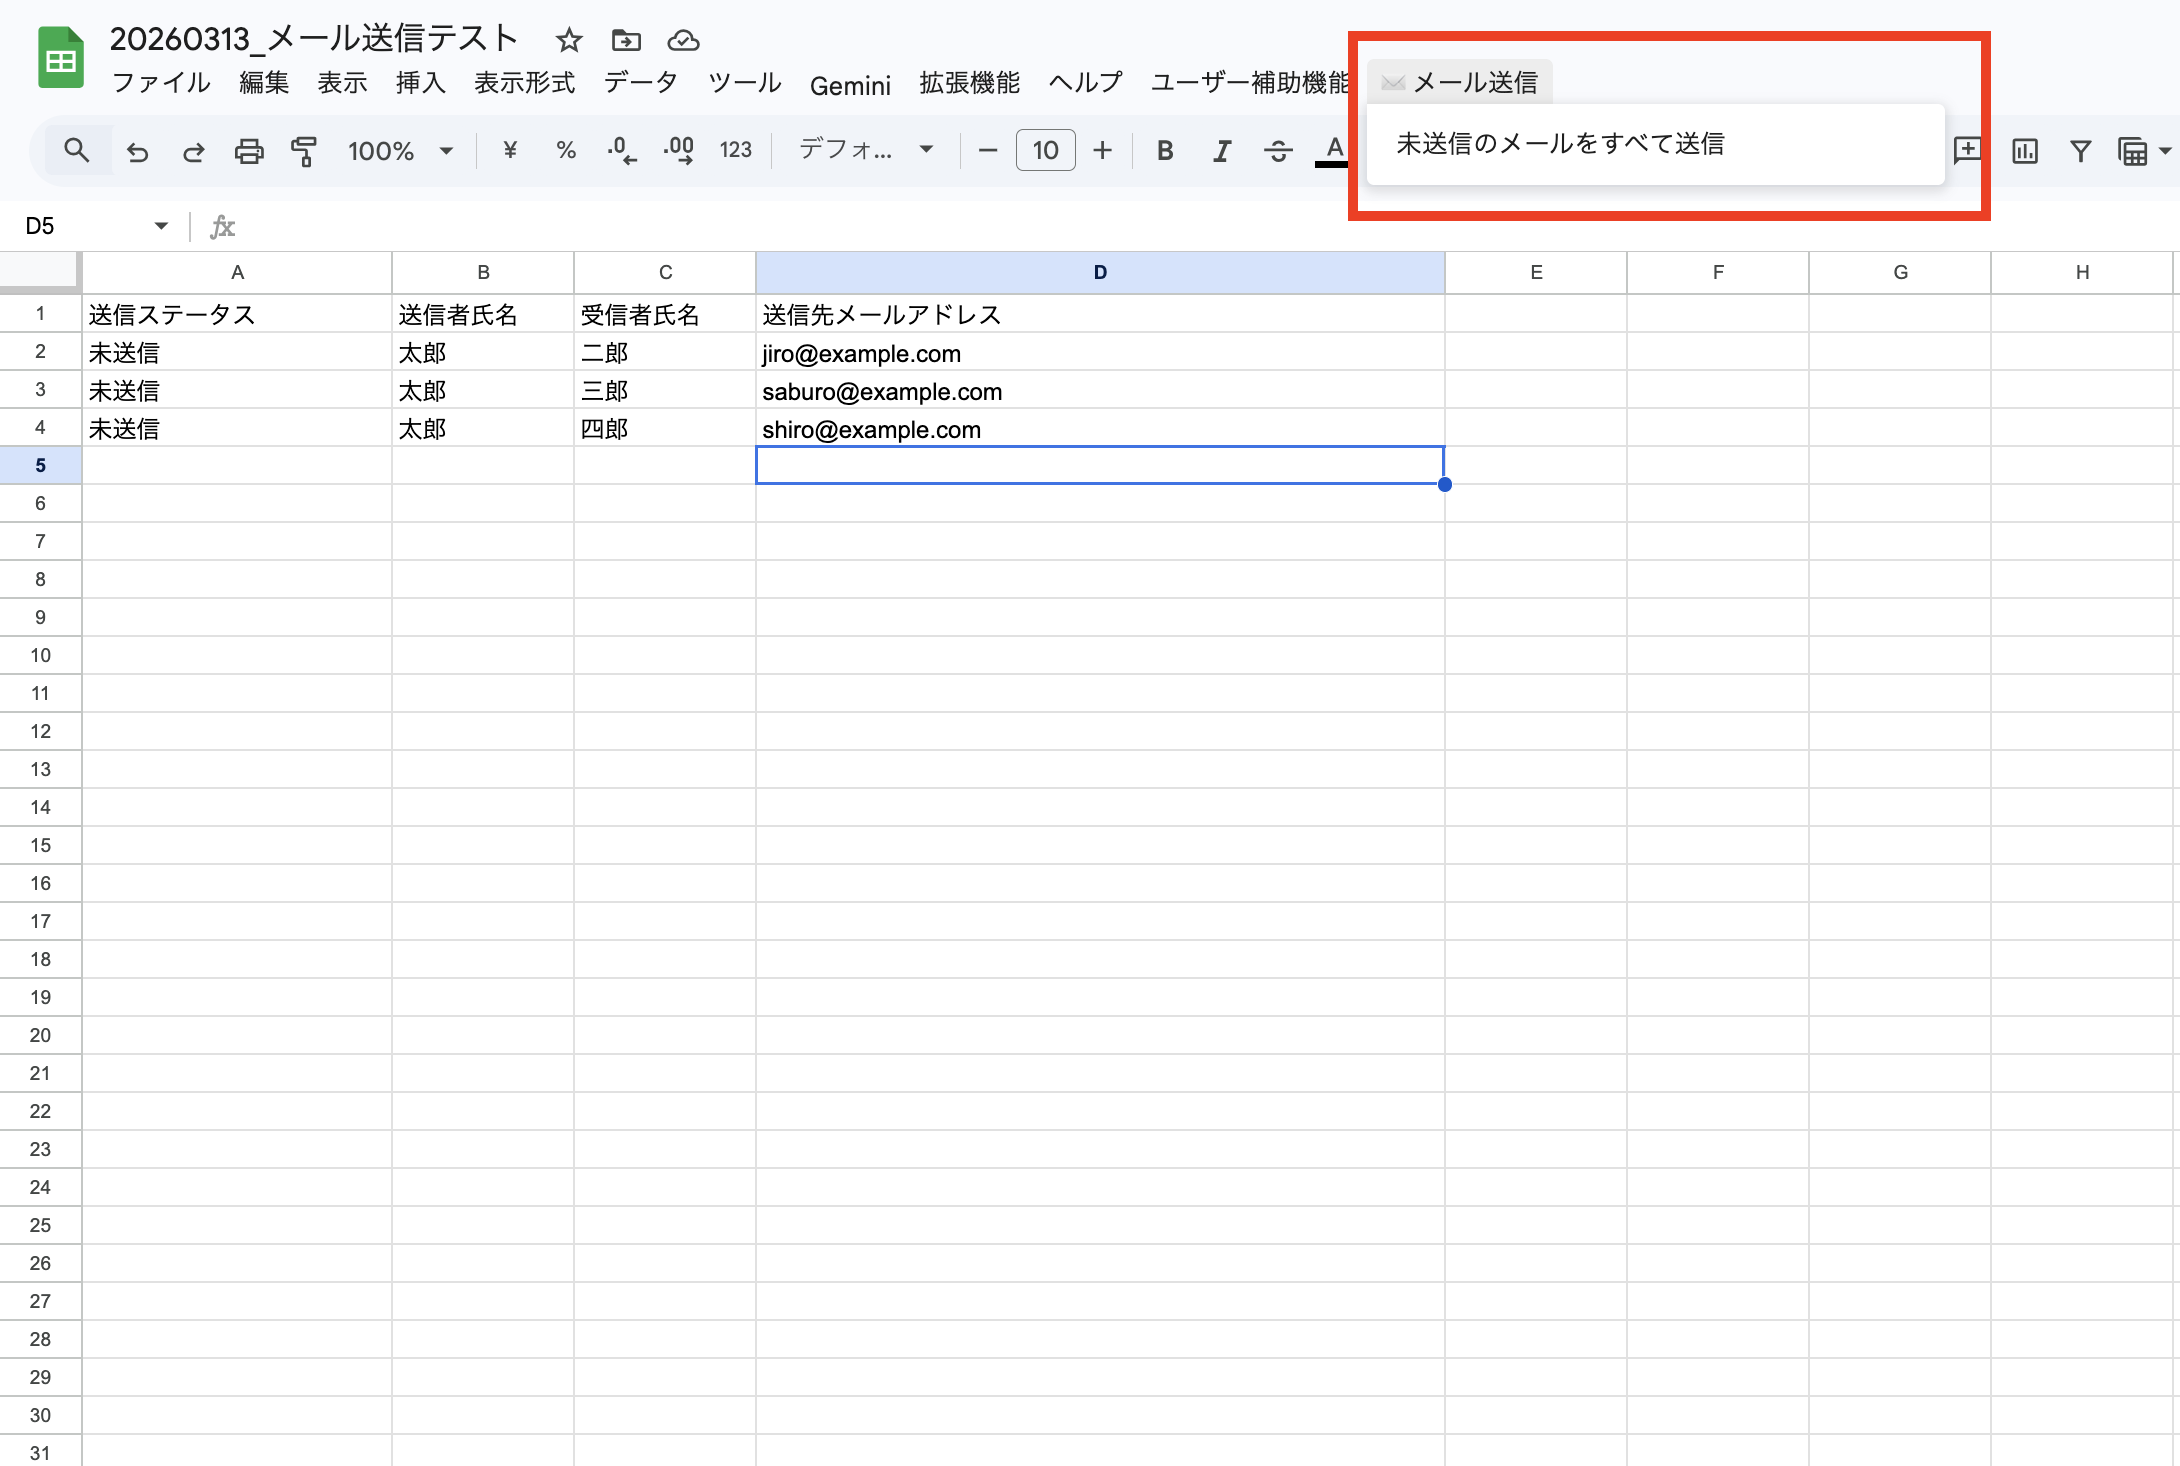The height and width of the screenshot is (1466, 2180).
Task: Star this spreadsheet document
Action: 569,40
